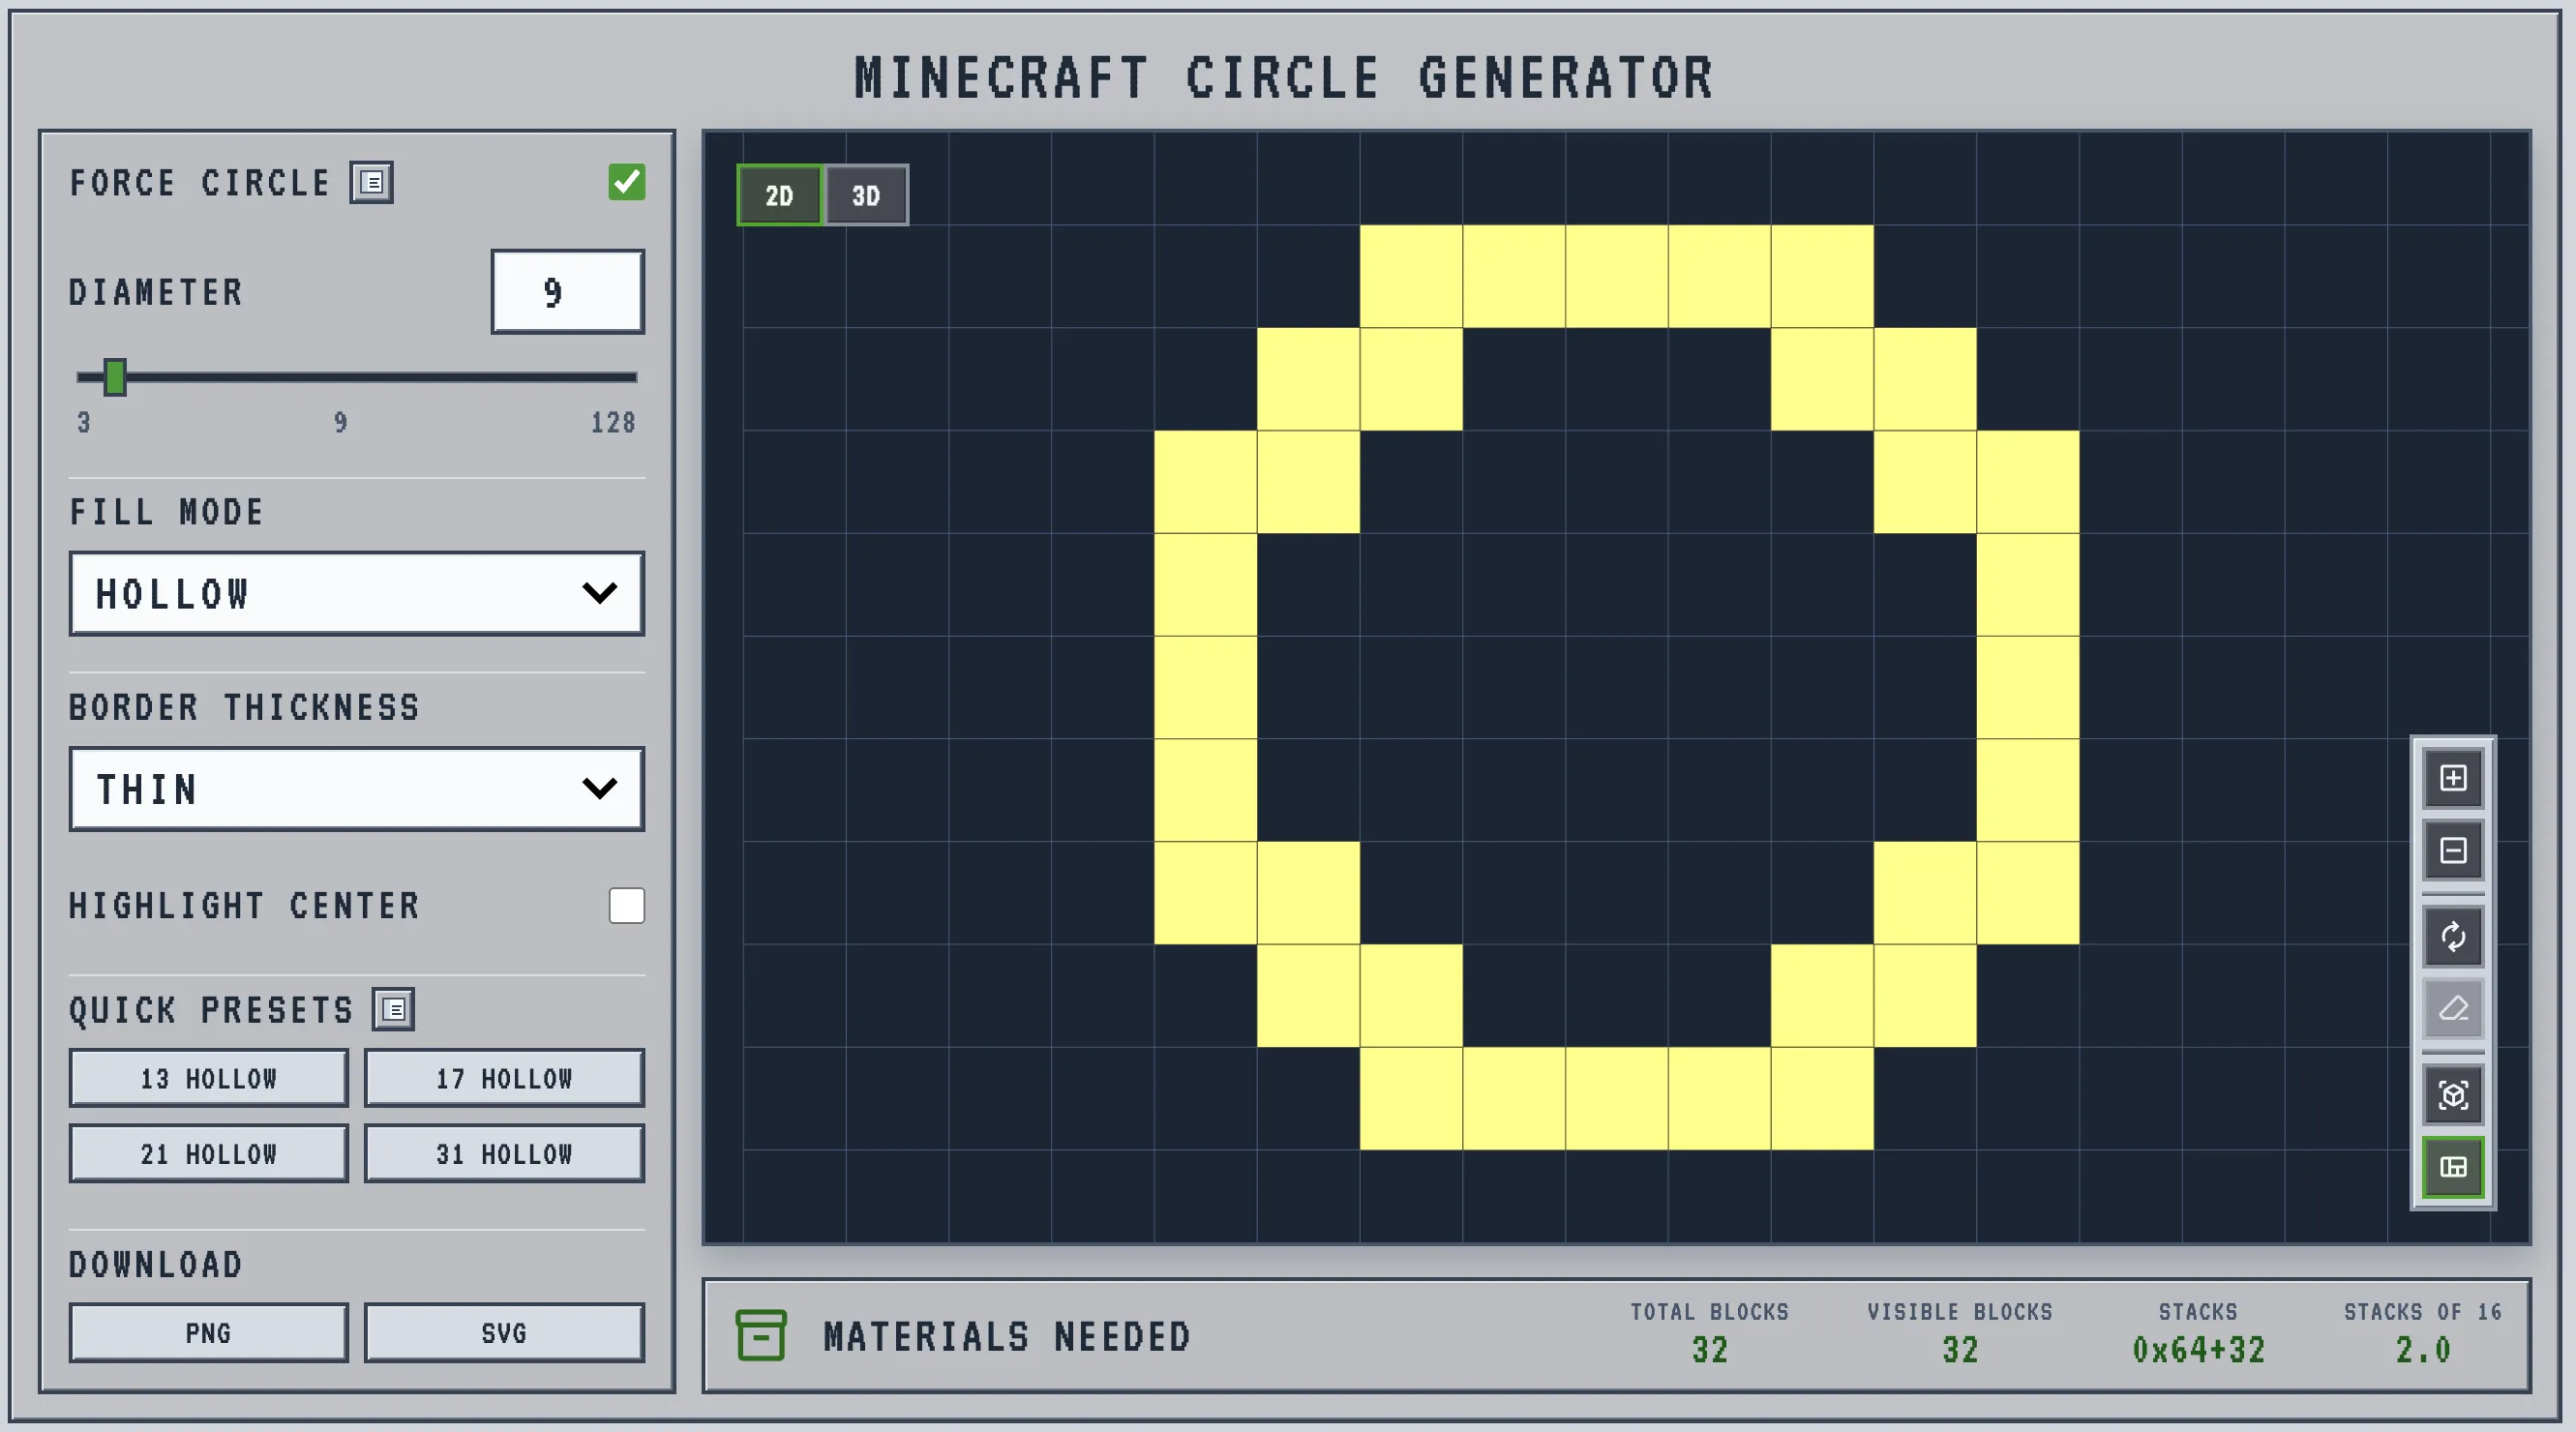The image size is (2576, 1432).
Task: Click the Materials Needed box icon
Action: tap(761, 1335)
